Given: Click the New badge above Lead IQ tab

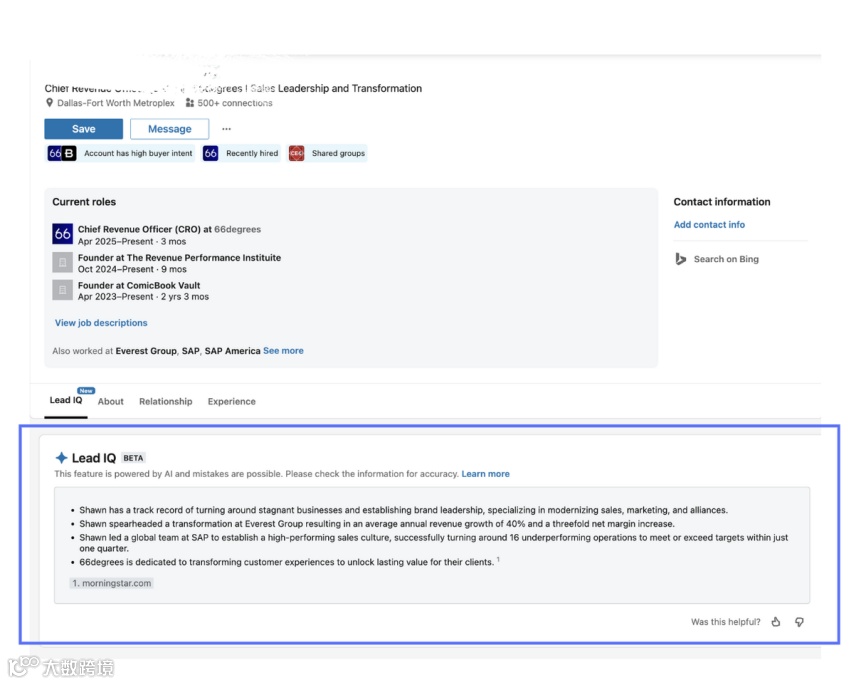Looking at the screenshot, I should pyautogui.click(x=86, y=391).
